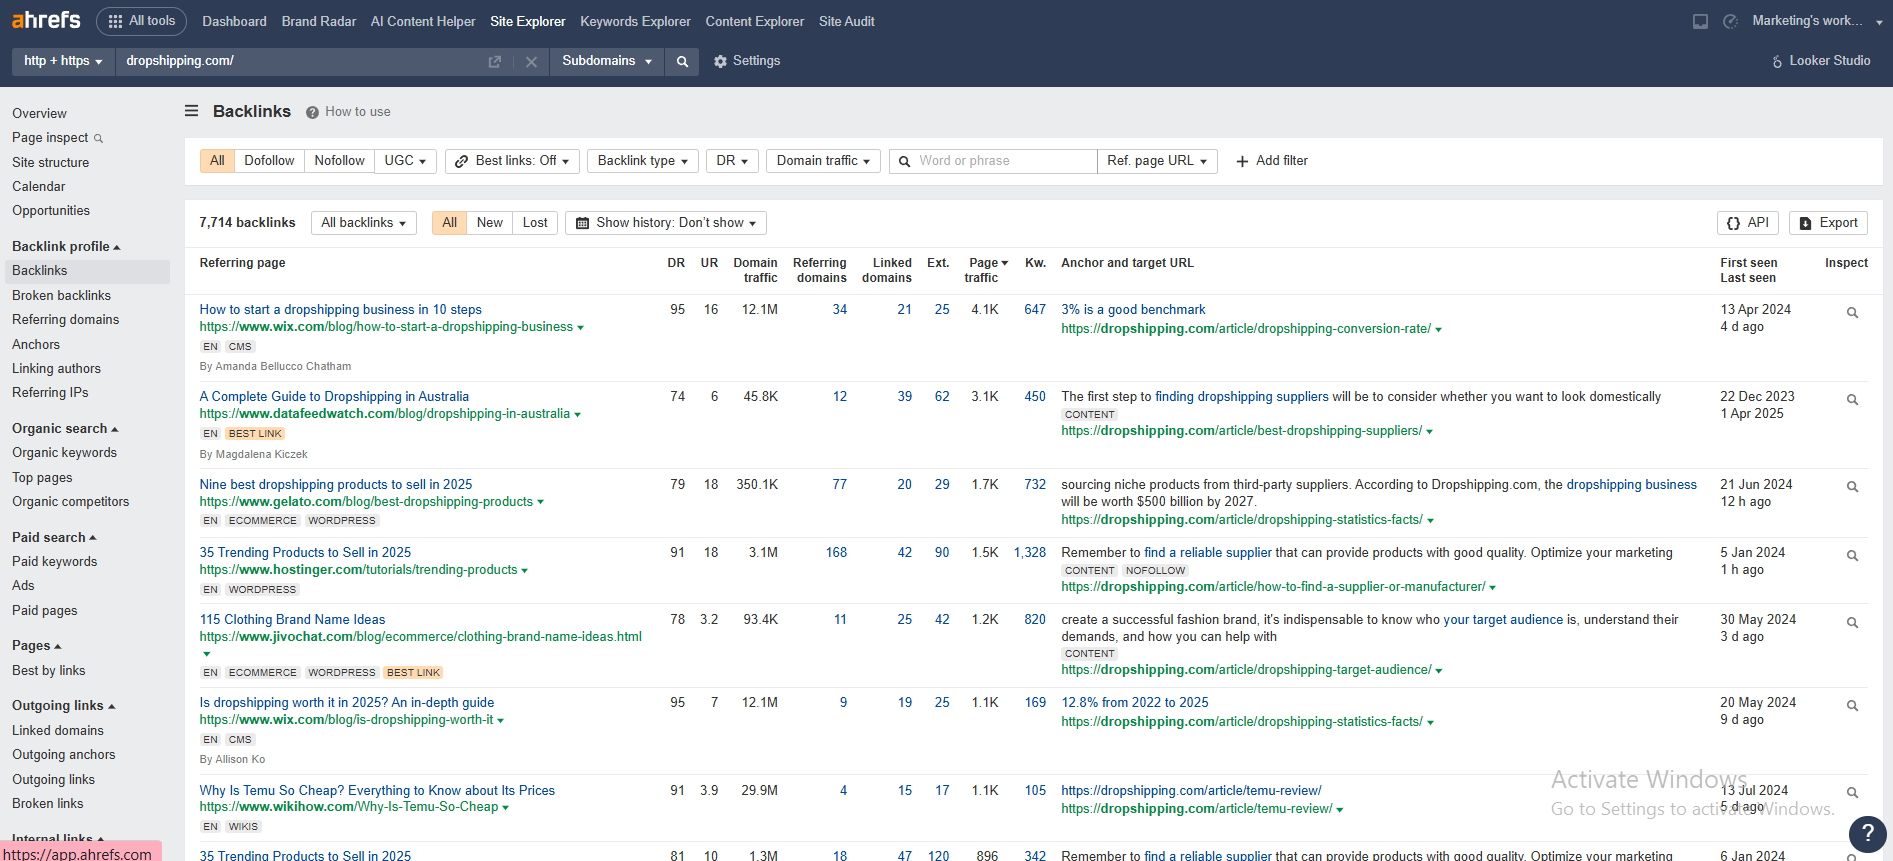Open Site Audit
Screen dimensions: 1893x861
846,21
